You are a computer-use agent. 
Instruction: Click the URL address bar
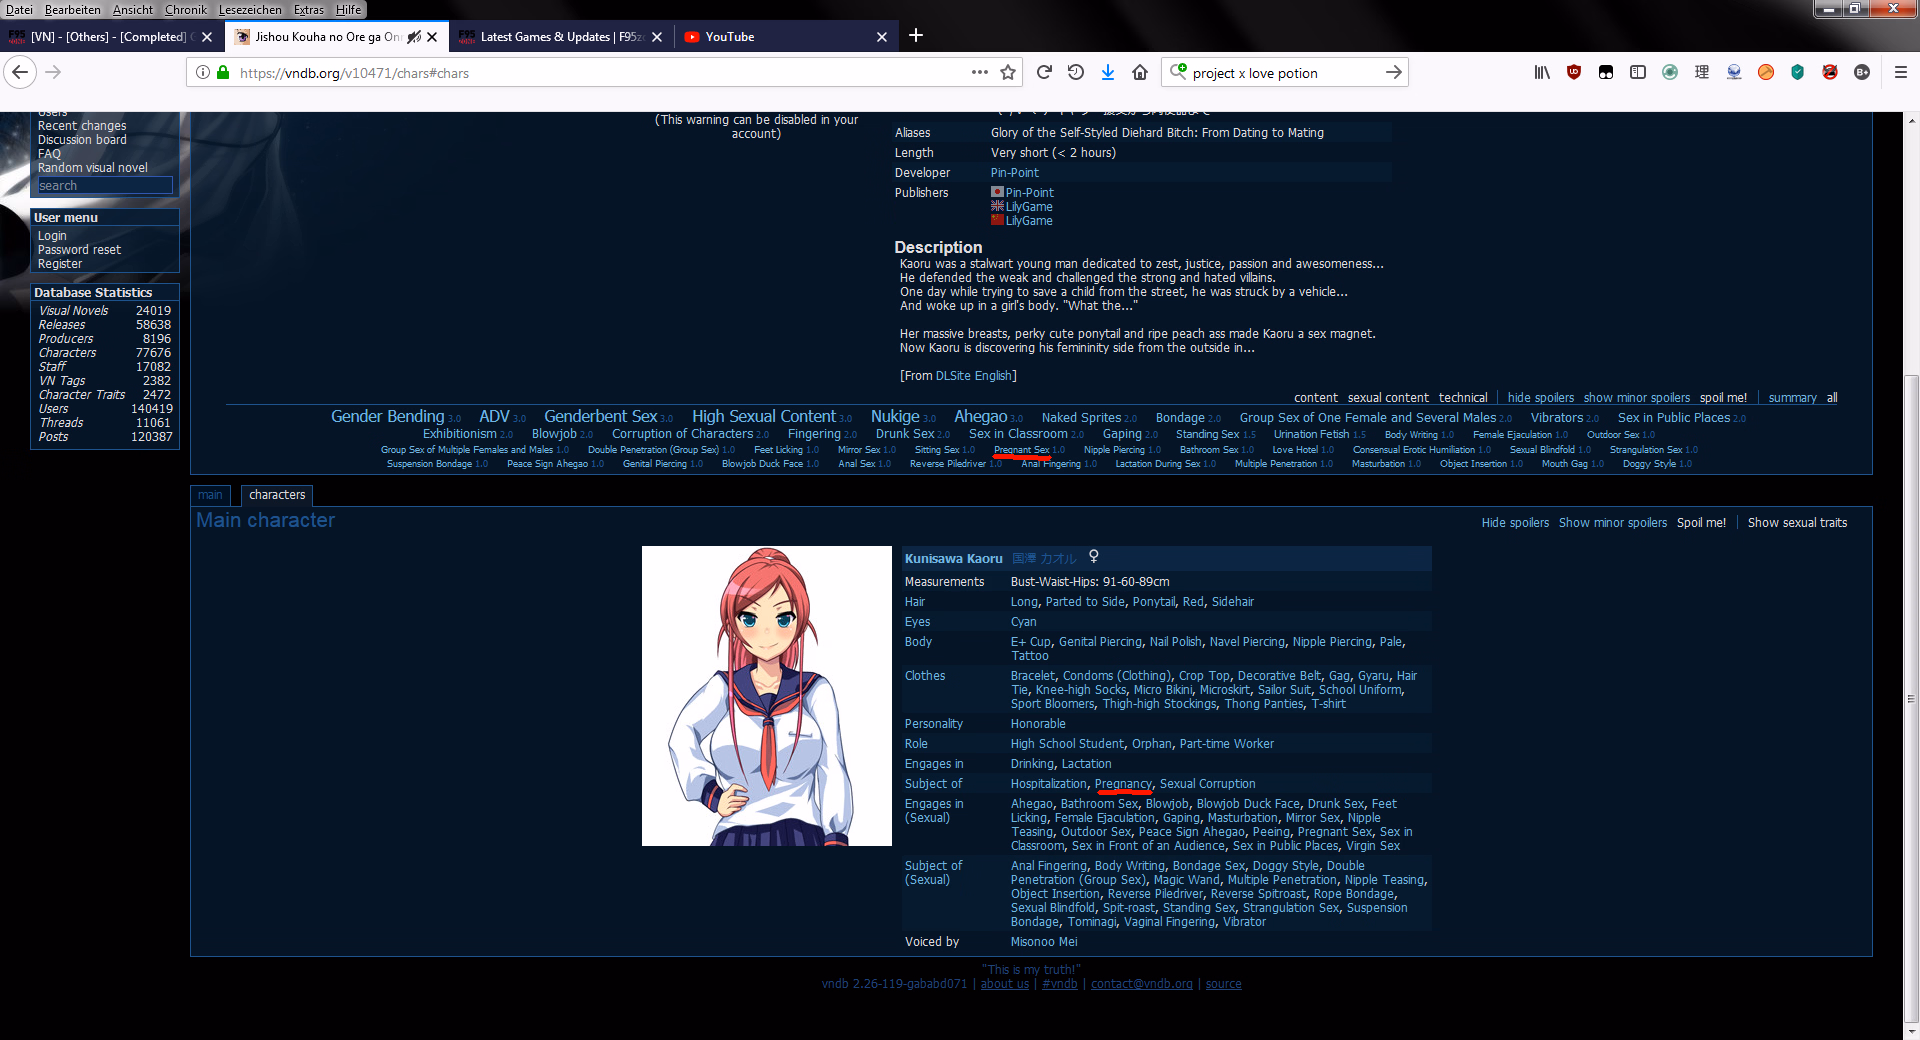pos(600,73)
